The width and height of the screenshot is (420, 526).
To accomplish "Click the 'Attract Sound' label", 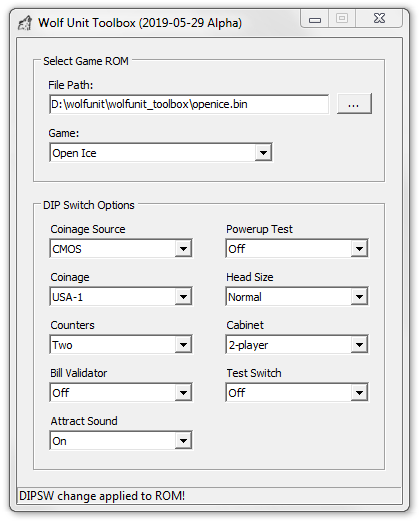I will tap(84, 421).
